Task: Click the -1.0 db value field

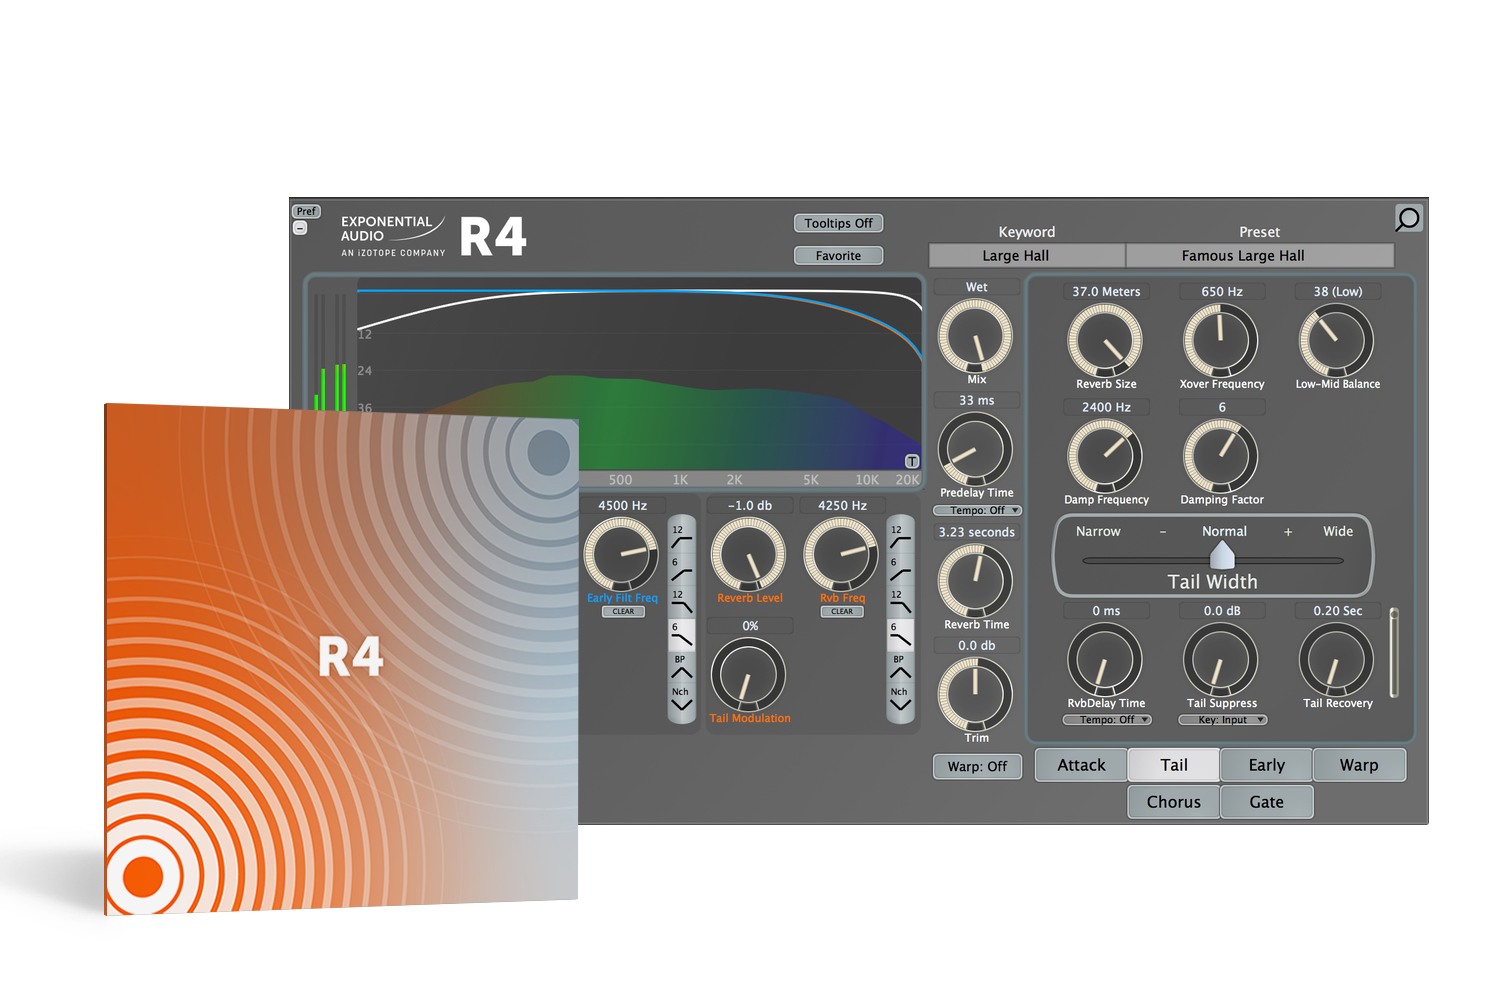Action: (x=750, y=505)
